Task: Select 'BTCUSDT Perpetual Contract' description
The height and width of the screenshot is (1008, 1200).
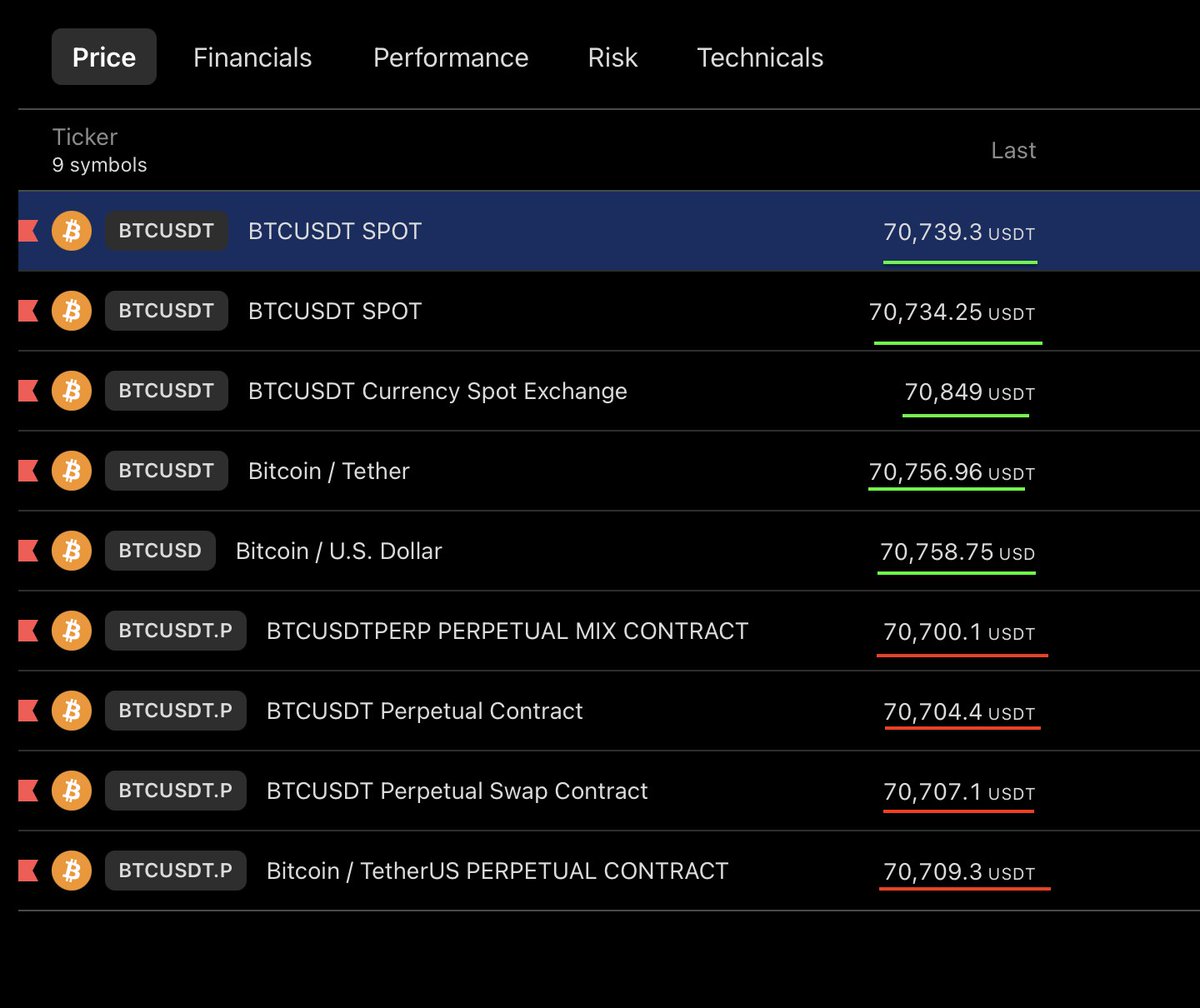Action: pos(425,711)
